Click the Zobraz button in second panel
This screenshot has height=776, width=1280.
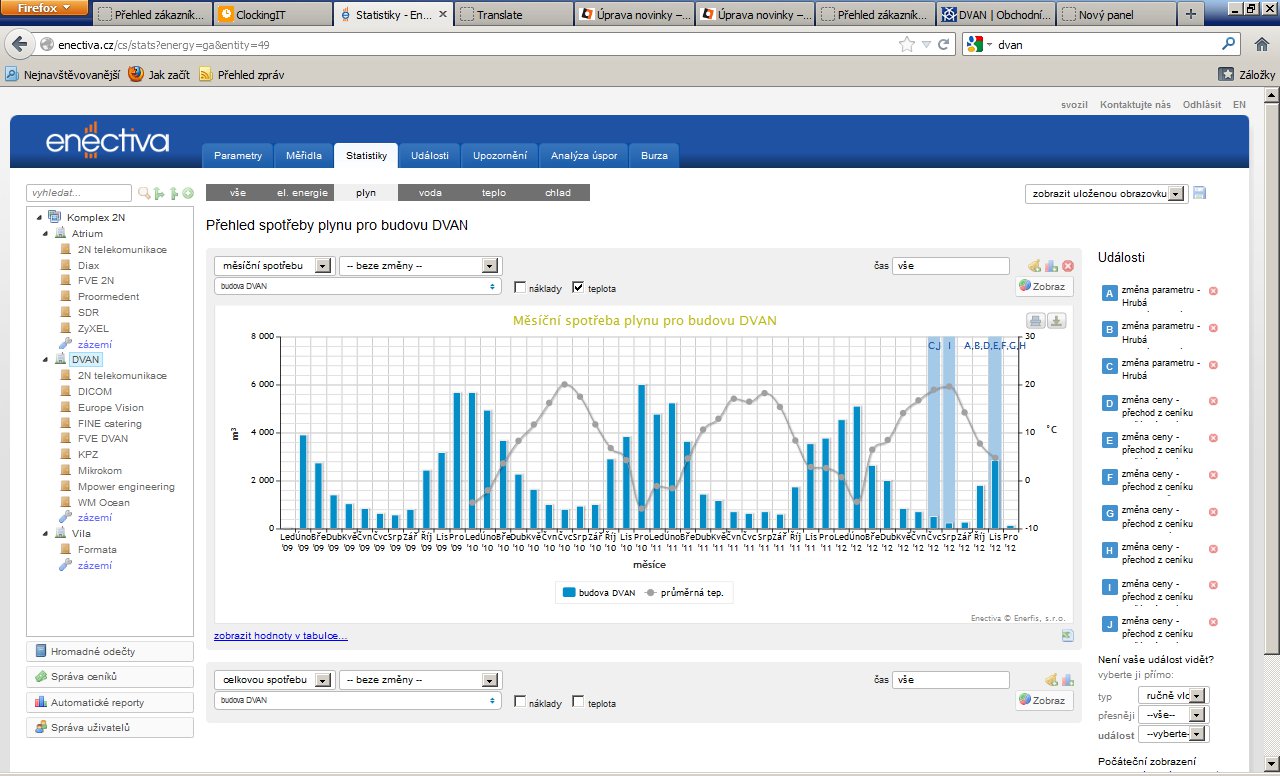pos(1044,700)
